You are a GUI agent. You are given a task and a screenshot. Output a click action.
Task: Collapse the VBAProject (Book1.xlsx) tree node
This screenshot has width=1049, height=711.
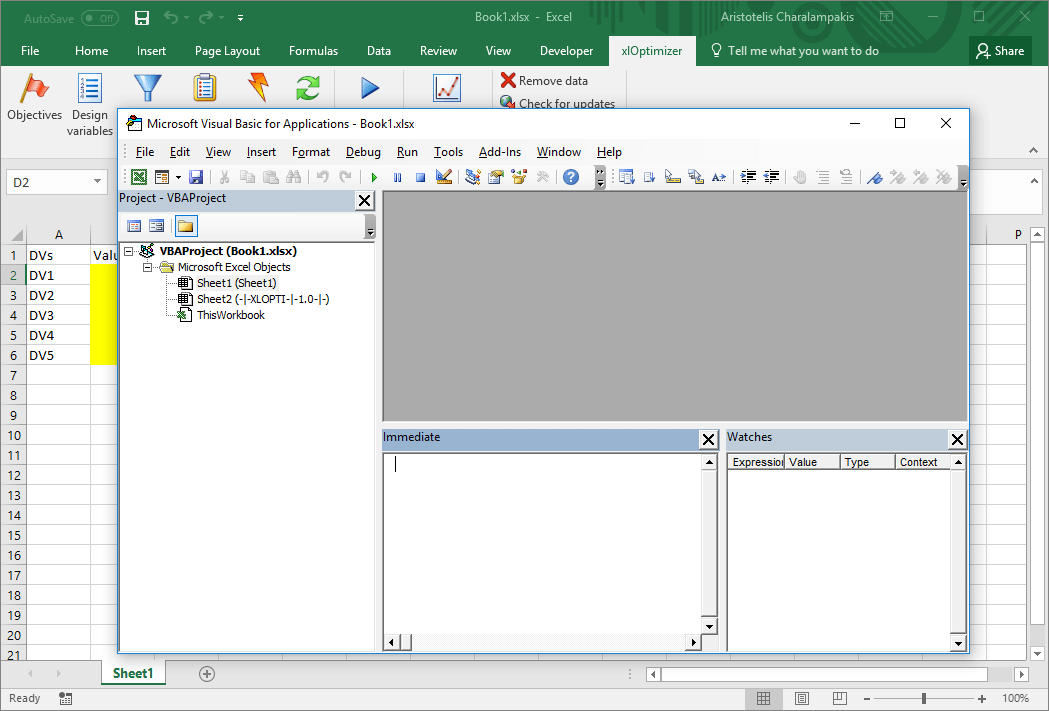(130, 251)
